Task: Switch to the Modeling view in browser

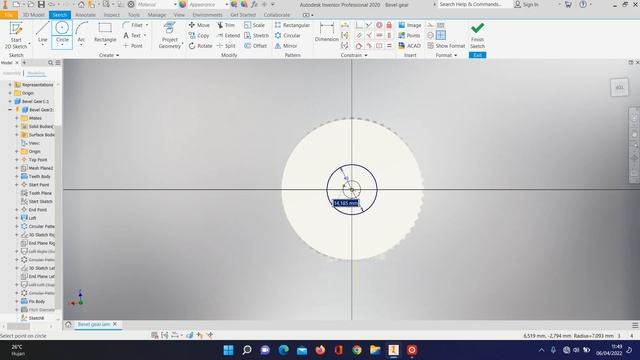Action: point(36,73)
